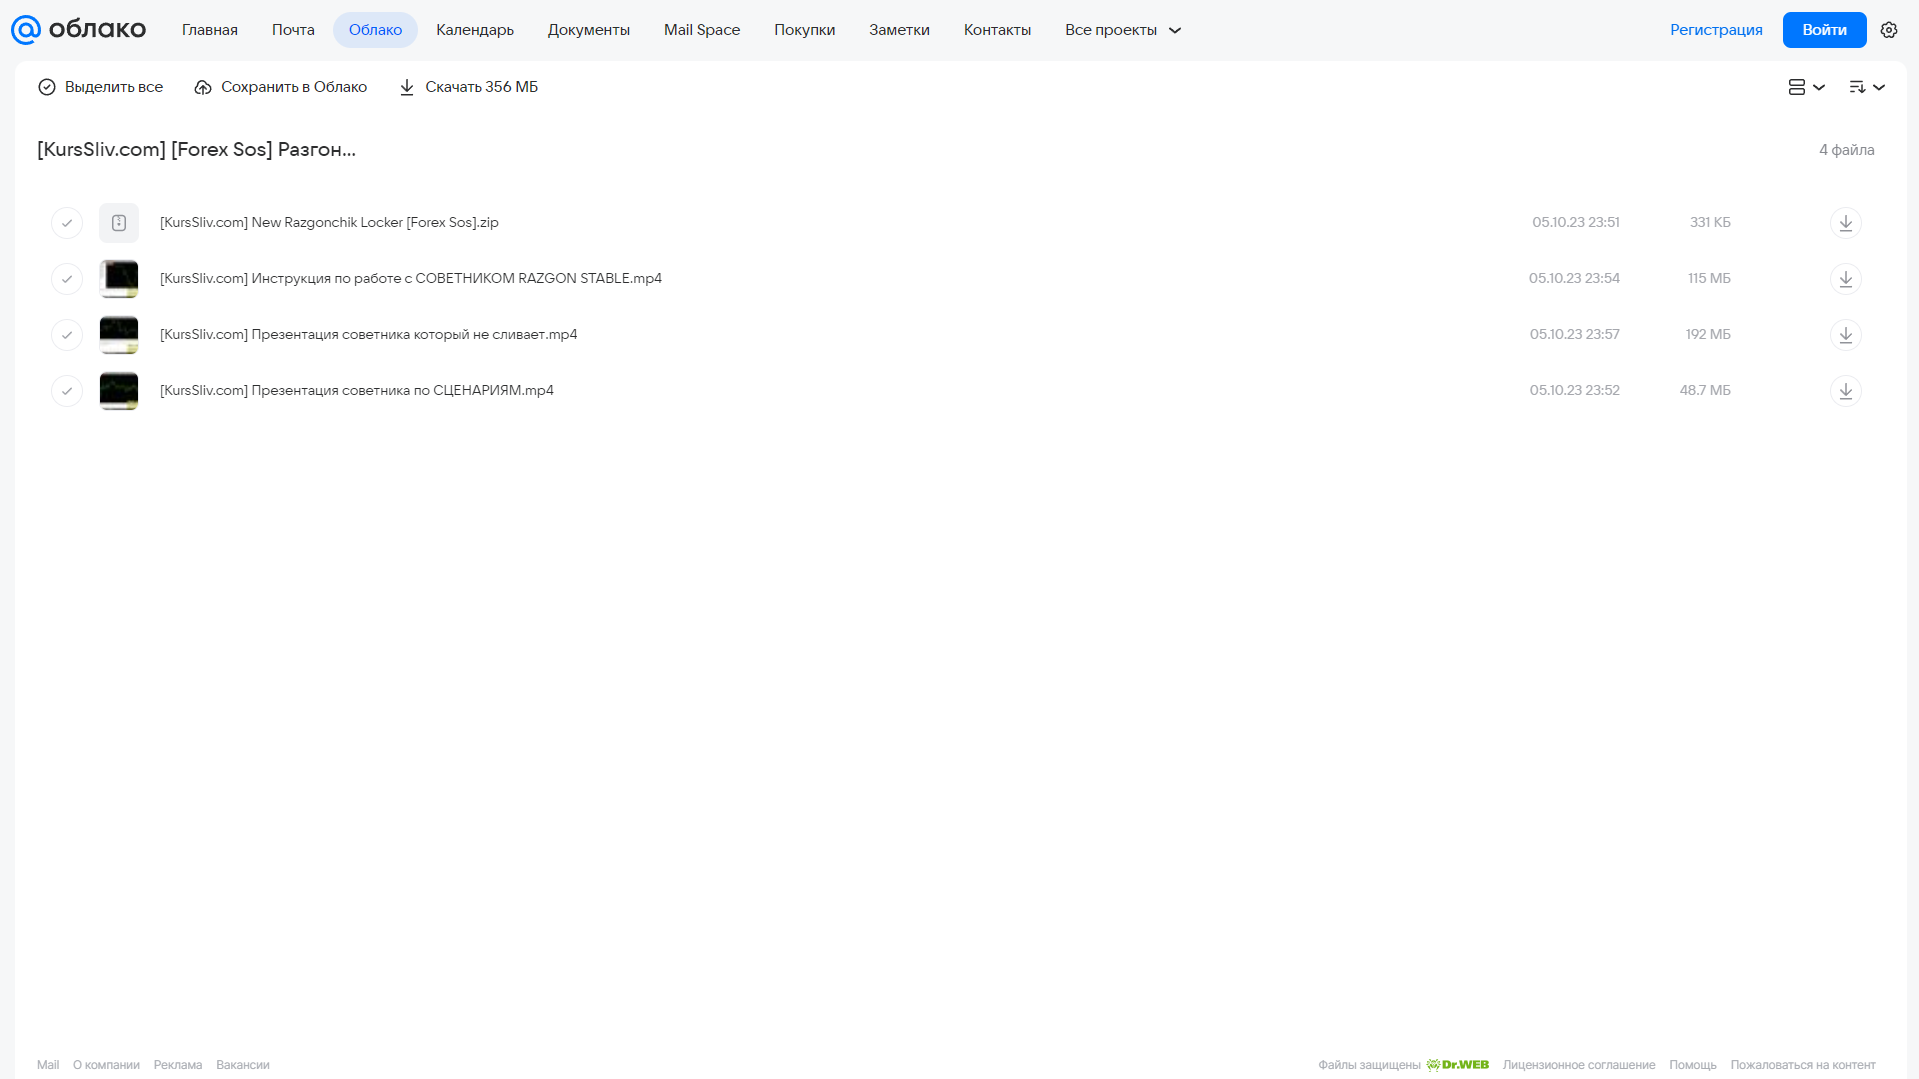Open the sort order dropdown

(x=1866, y=87)
